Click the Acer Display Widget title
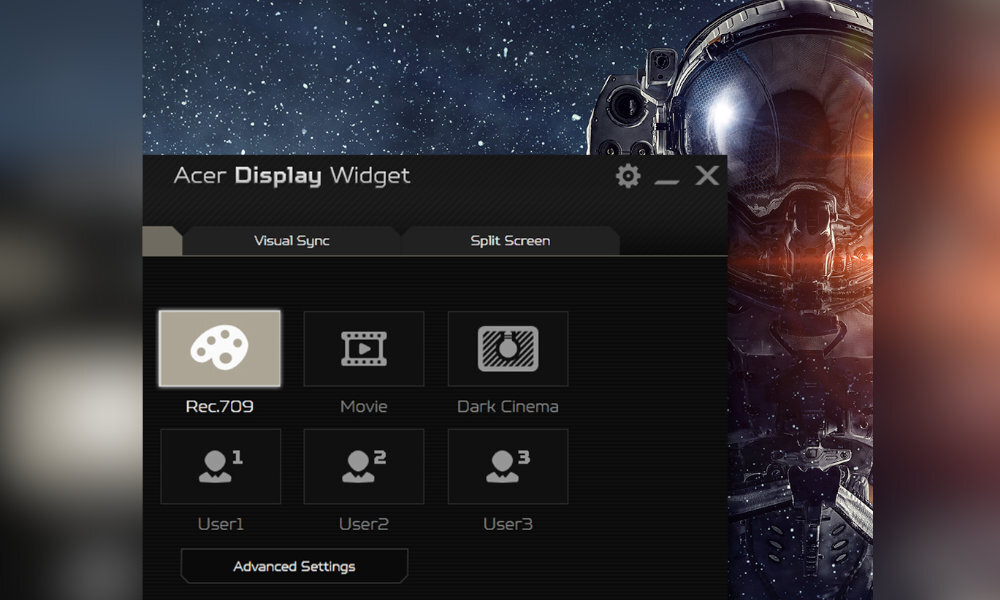The height and width of the screenshot is (600, 1000). (x=291, y=176)
